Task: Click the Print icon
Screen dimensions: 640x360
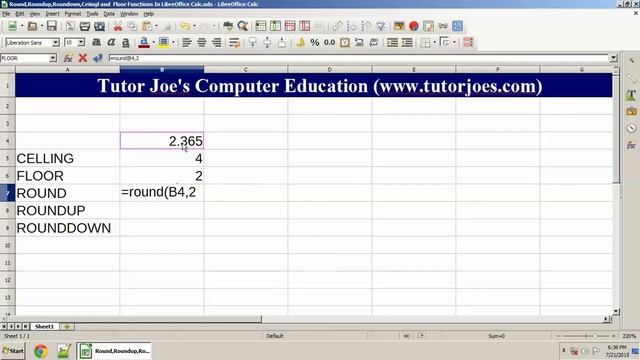Action: (x=84, y=26)
